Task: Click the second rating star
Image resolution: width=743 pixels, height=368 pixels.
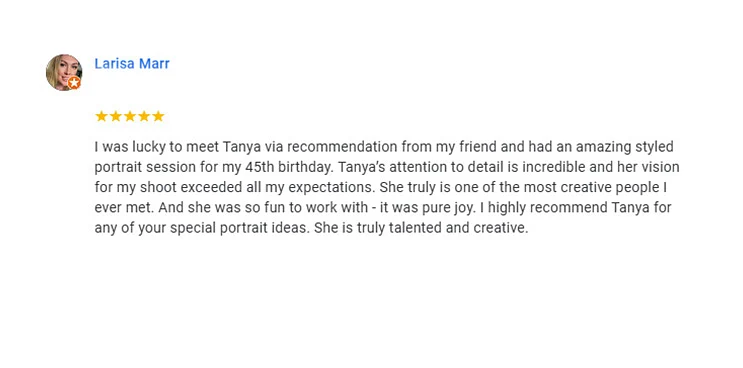Action: click(x=116, y=116)
